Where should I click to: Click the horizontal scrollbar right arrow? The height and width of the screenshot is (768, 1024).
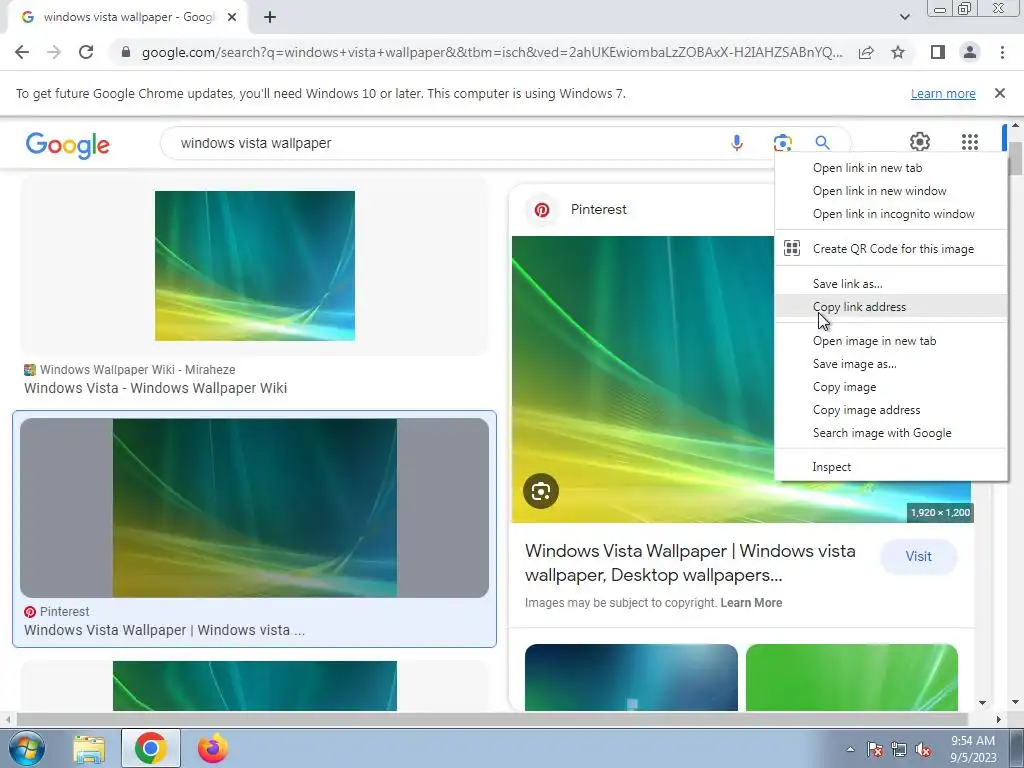tap(999, 719)
